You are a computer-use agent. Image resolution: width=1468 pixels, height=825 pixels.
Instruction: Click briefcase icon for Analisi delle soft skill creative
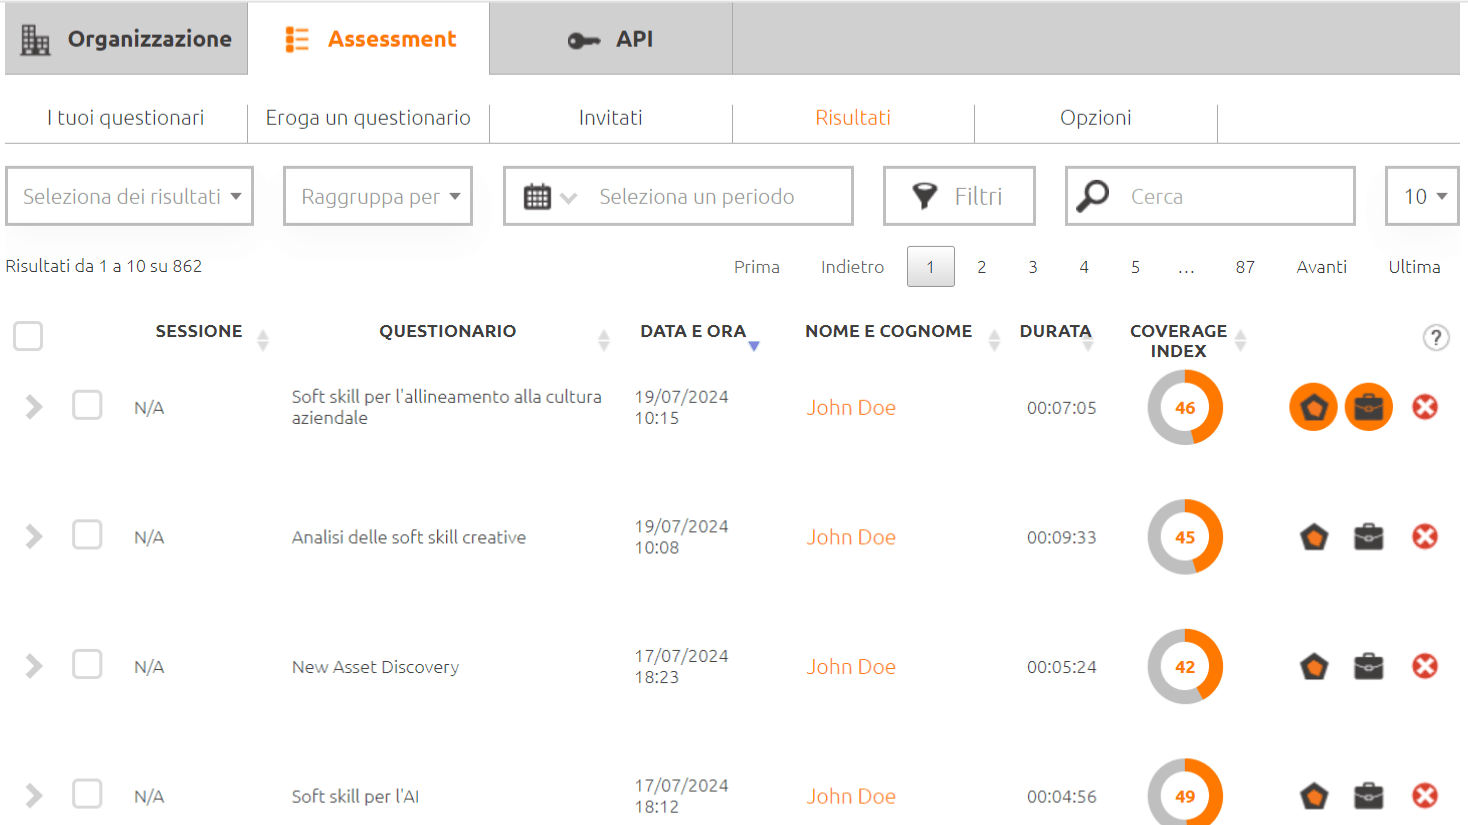coord(1369,537)
